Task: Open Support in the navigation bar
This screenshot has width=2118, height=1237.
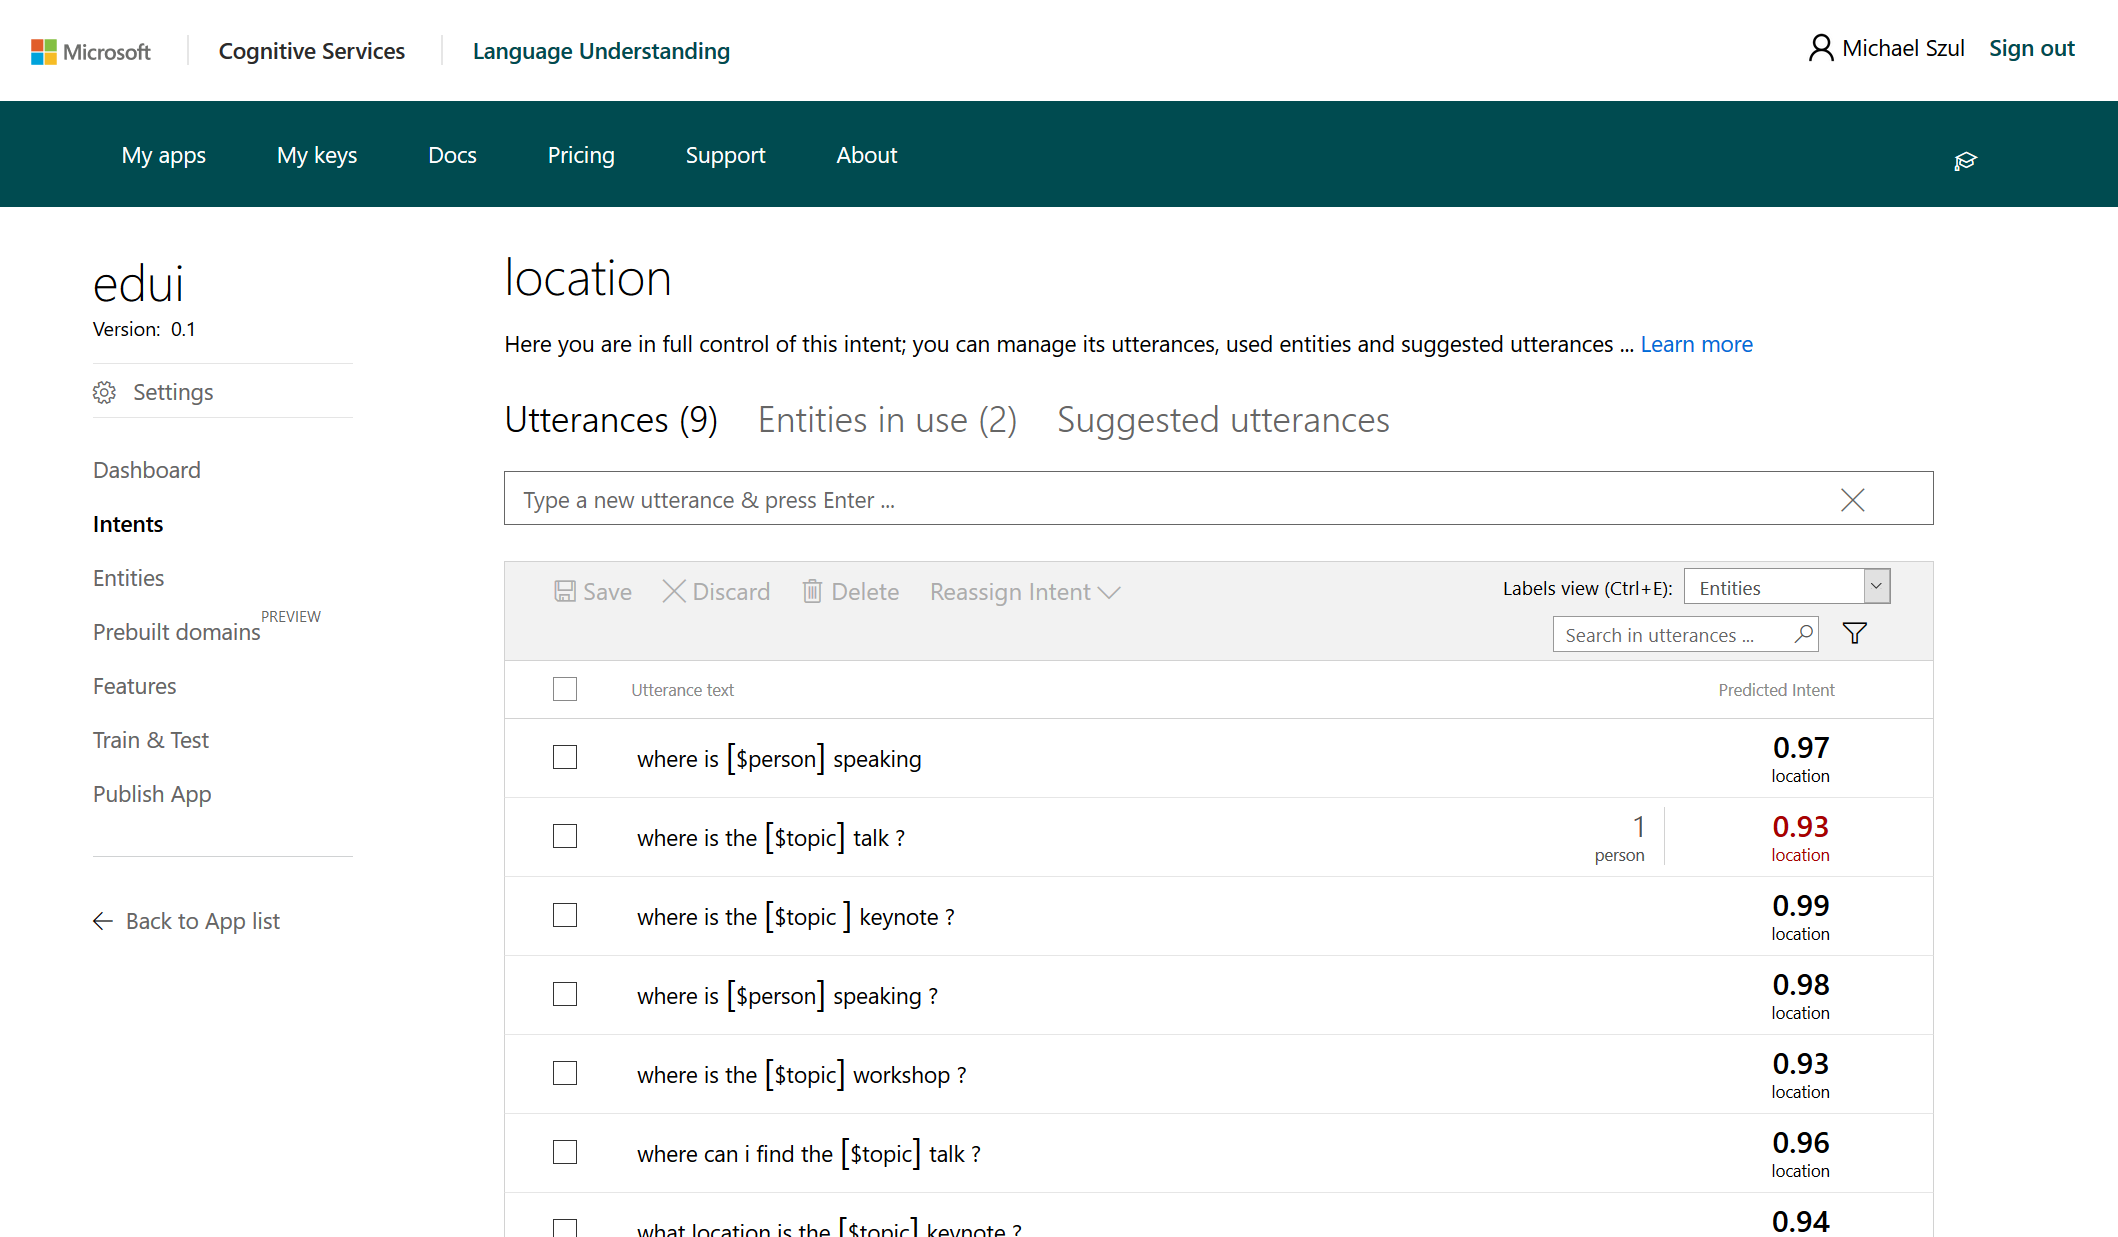Action: [725, 155]
